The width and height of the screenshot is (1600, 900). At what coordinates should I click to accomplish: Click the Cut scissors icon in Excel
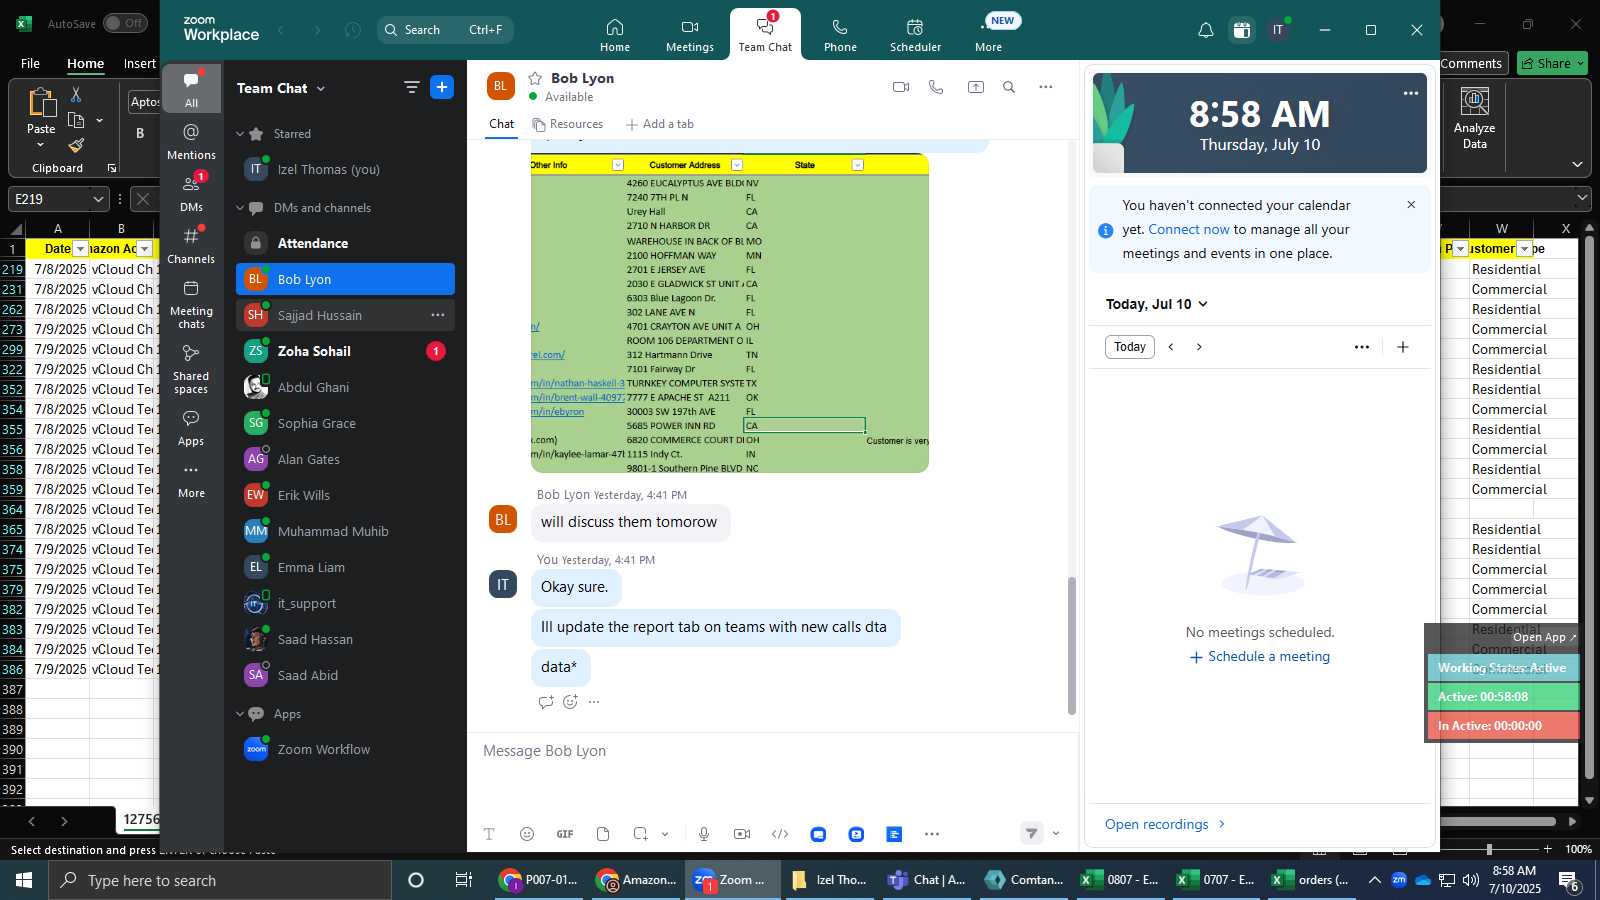click(76, 94)
